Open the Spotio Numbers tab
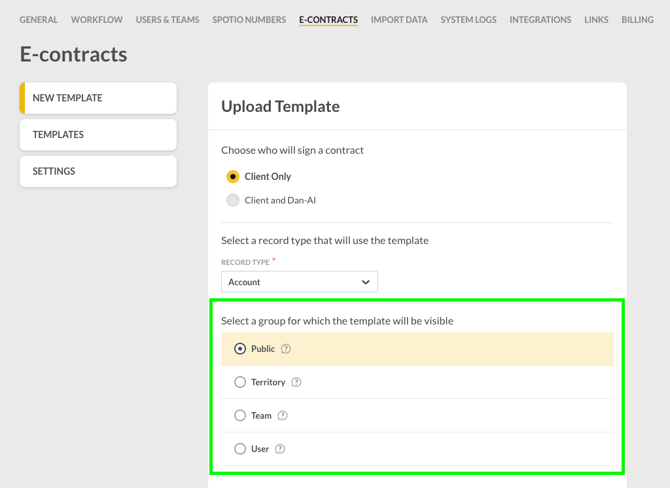This screenshot has width=670, height=488. point(249,20)
